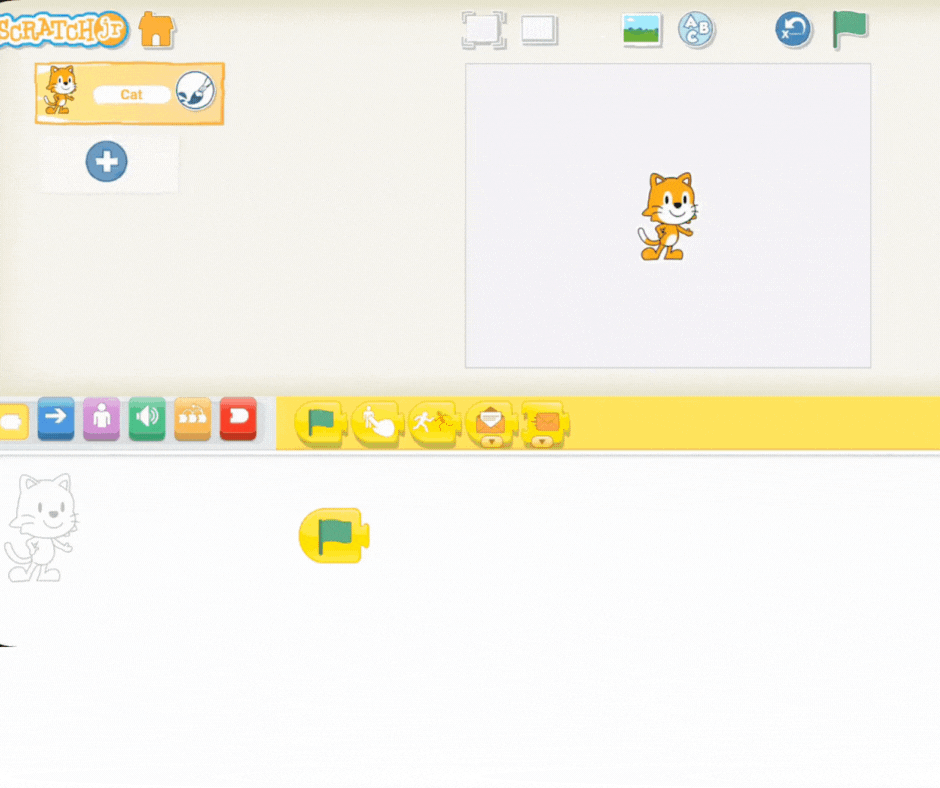Edit Cat in the paint editor
Image resolution: width=940 pixels, height=788 pixels.
(x=194, y=93)
